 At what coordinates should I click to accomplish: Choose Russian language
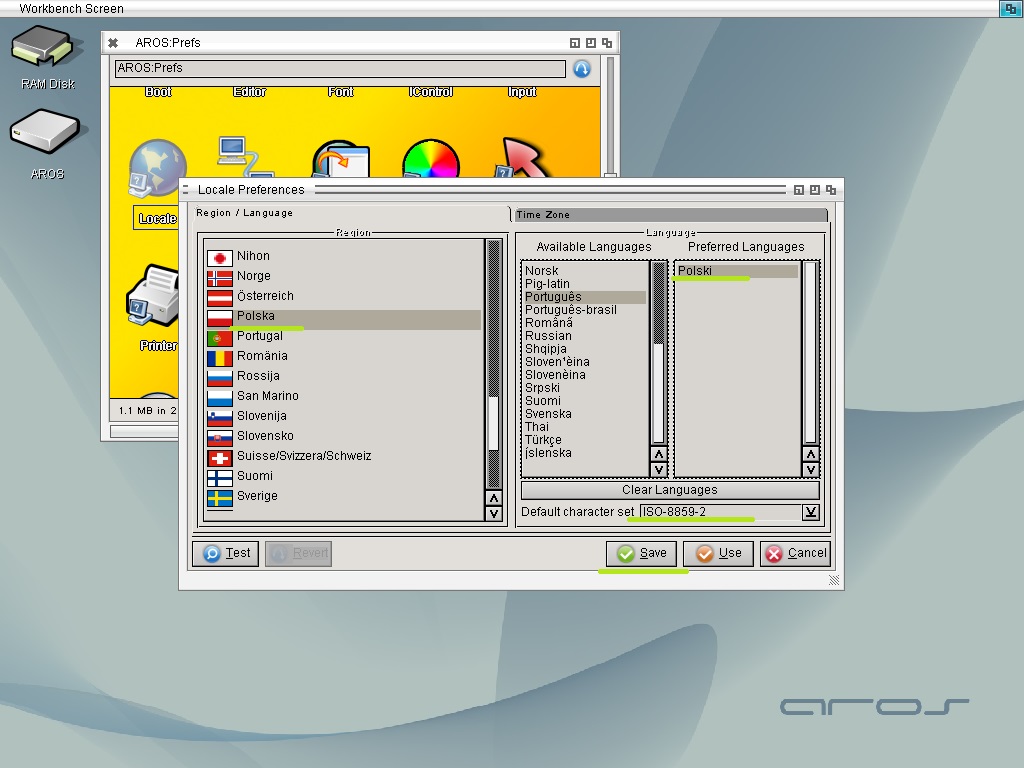[x=584, y=336]
